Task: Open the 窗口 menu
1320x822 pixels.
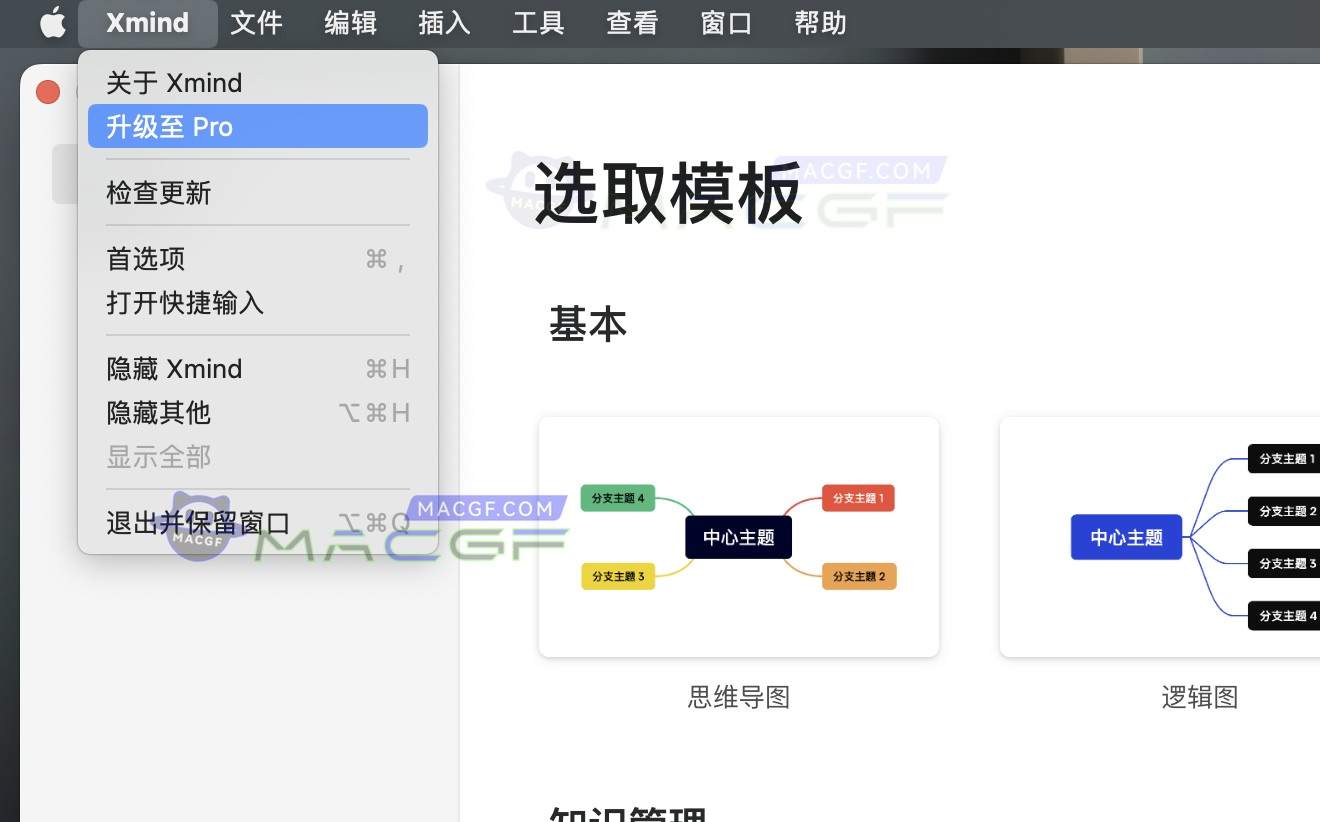Action: click(x=724, y=22)
